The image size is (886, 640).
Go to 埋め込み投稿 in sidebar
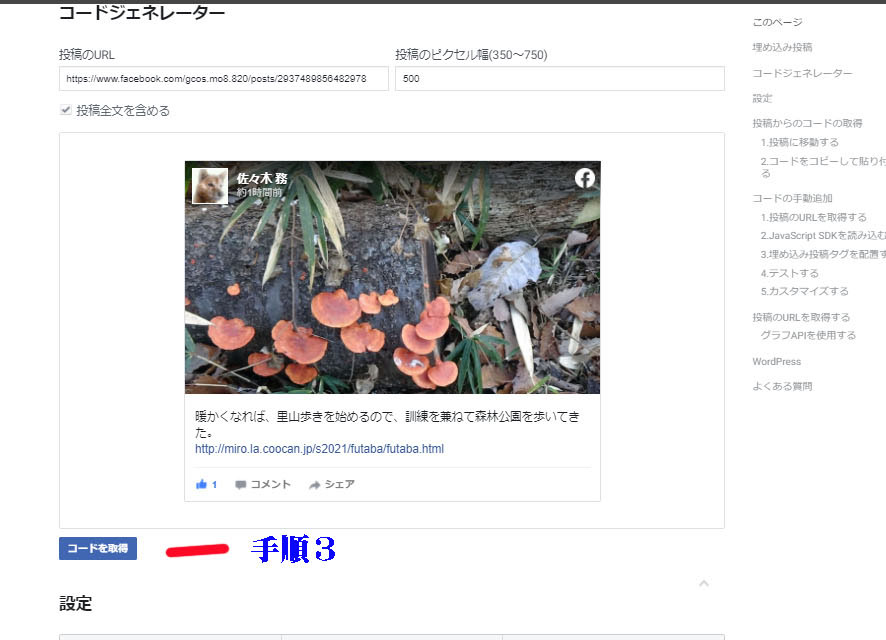(782, 47)
